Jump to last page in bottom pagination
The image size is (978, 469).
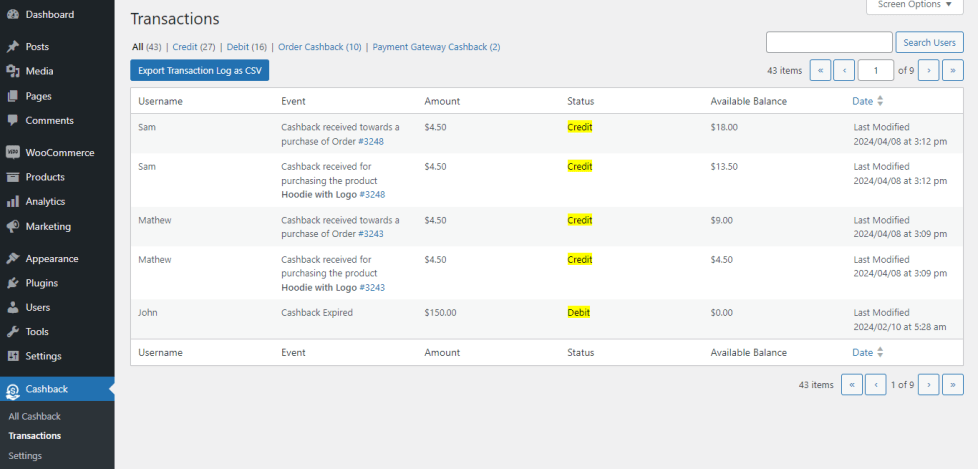[x=953, y=385]
